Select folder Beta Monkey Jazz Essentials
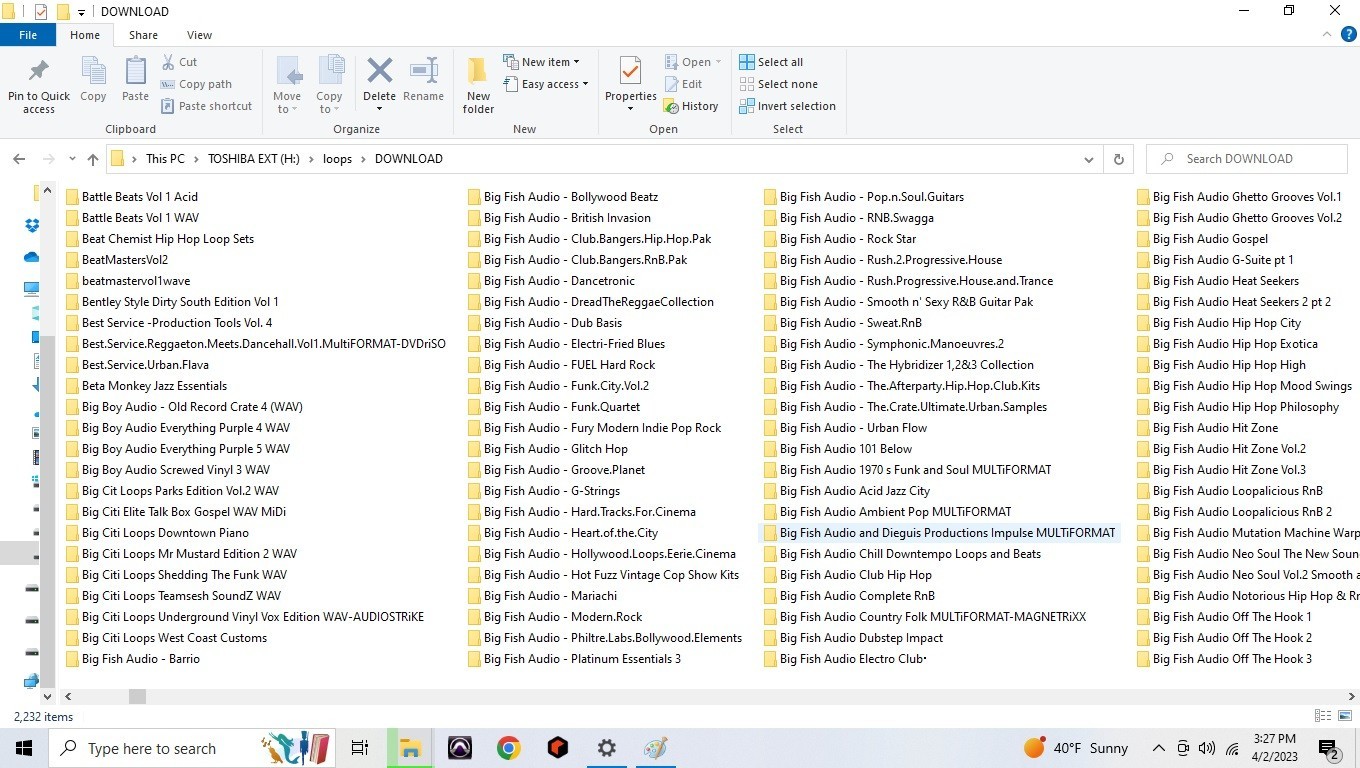This screenshot has width=1360, height=768. point(154,386)
